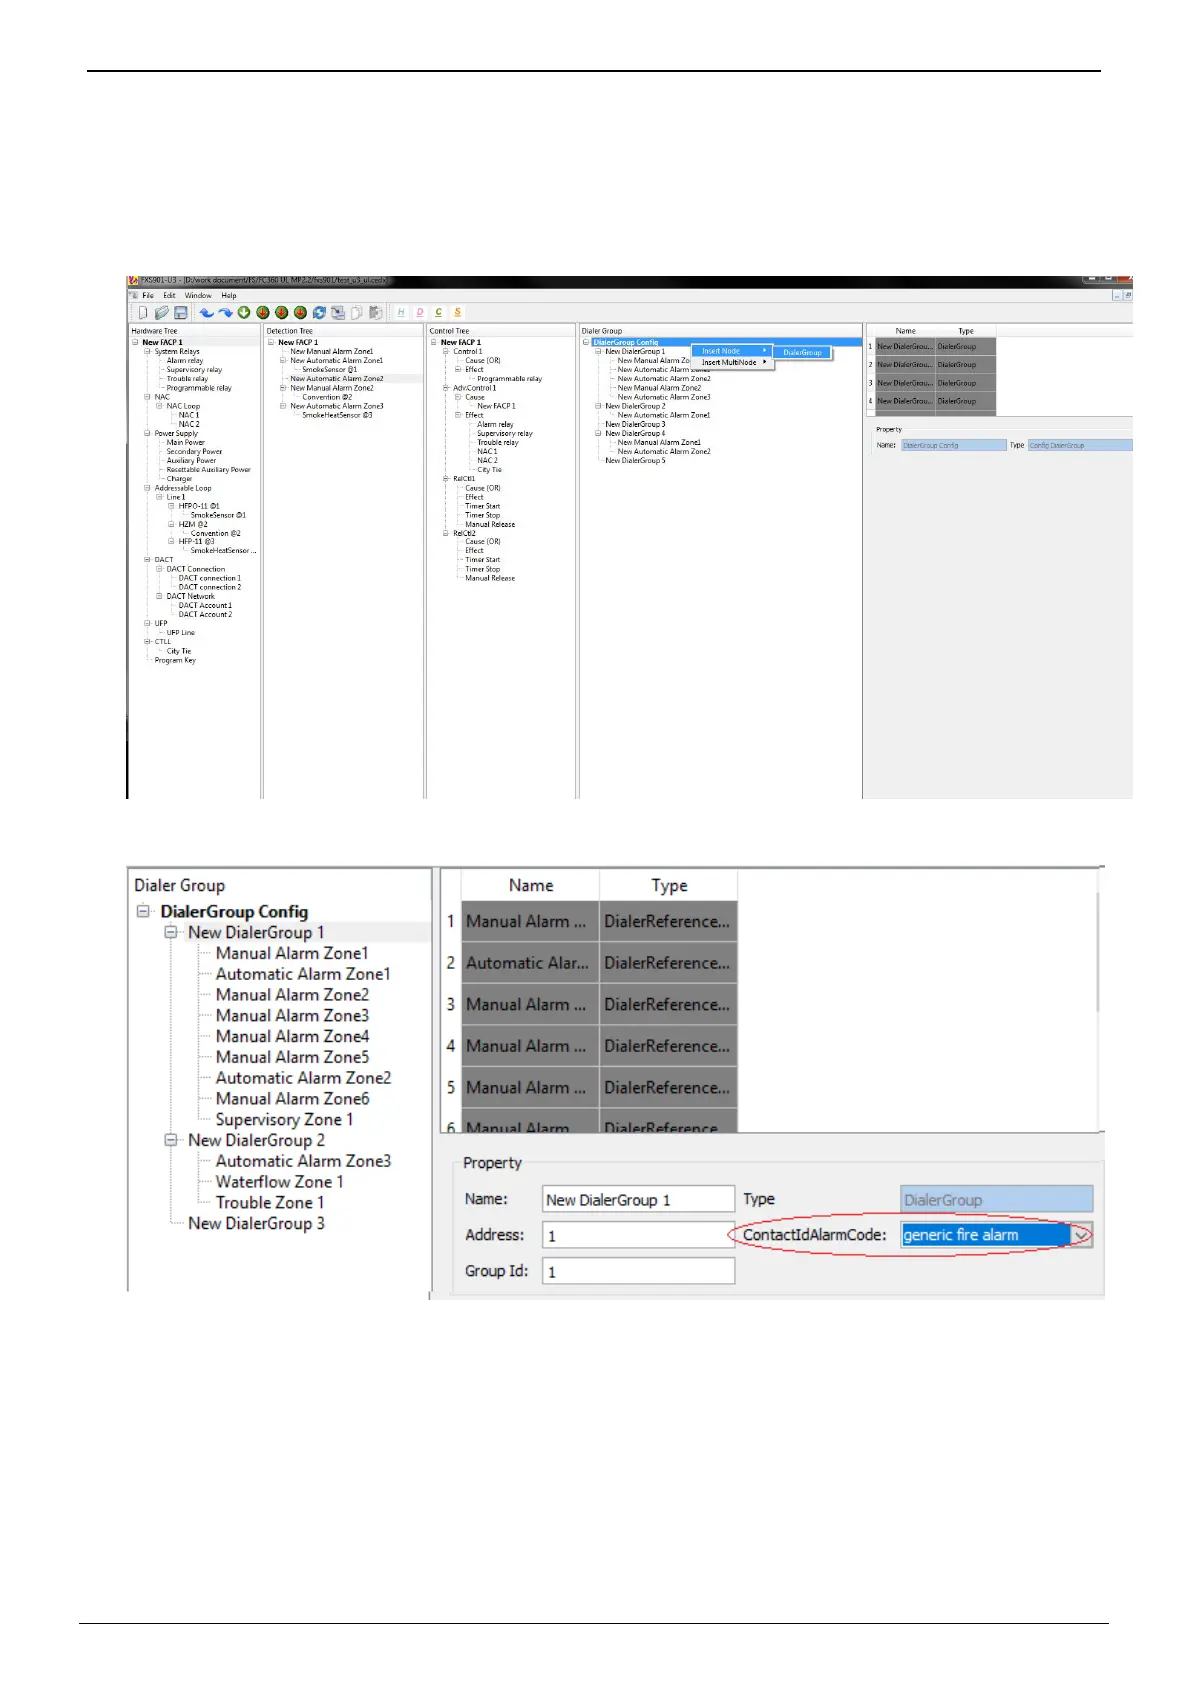The height and width of the screenshot is (1684, 1190).
Task: Select Supervisory Zone 1 tree item
Action: pyautogui.click(x=284, y=1120)
